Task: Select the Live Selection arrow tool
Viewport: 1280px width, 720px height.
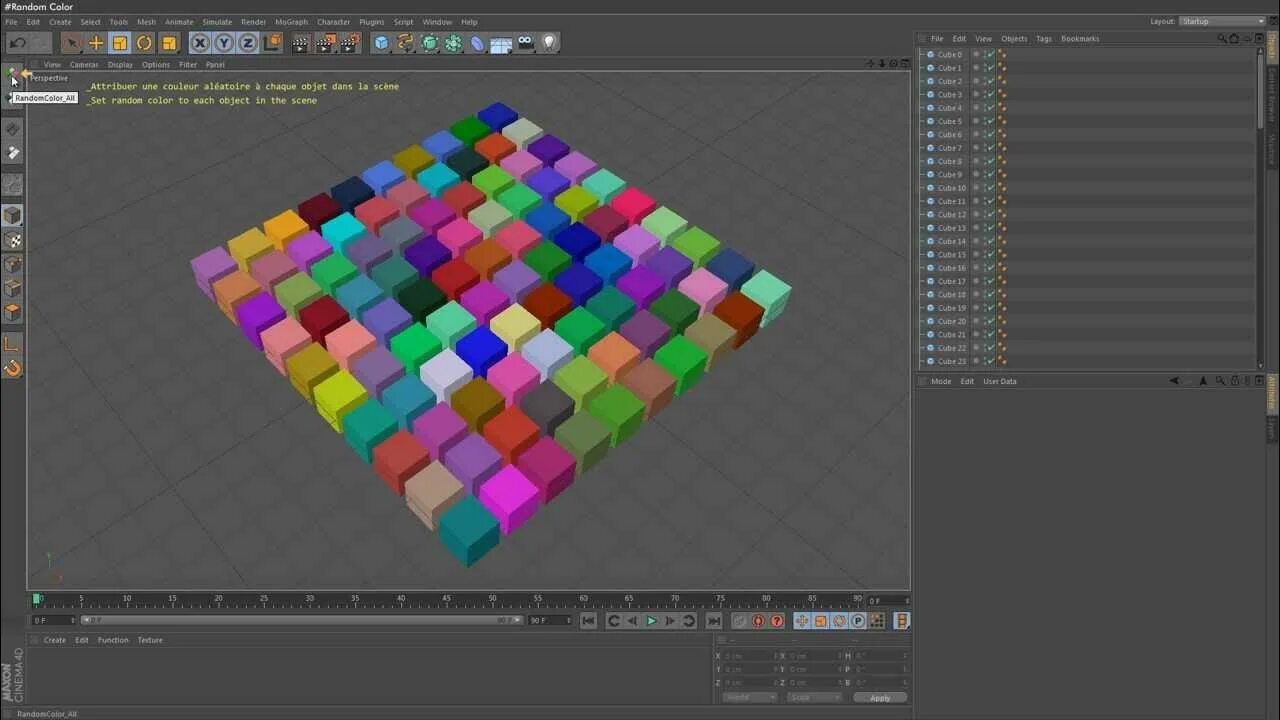Action: point(71,43)
